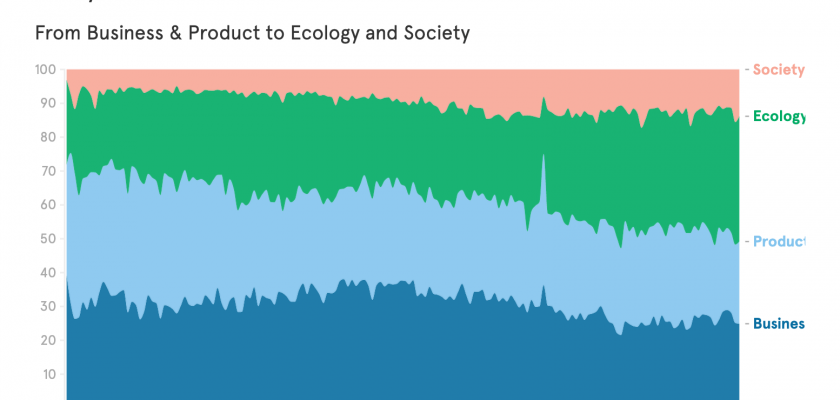Select the 60 y-axis tick label
840x400 pixels.
[x=48, y=206]
